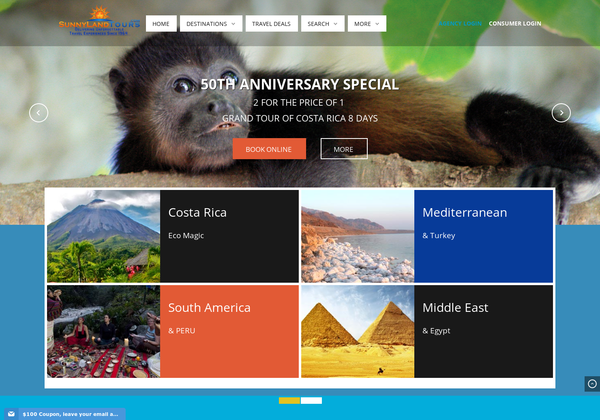Screen dimensions: 600x420
Task: Open the Egypt pyramids thumbnail
Action: tap(357, 332)
